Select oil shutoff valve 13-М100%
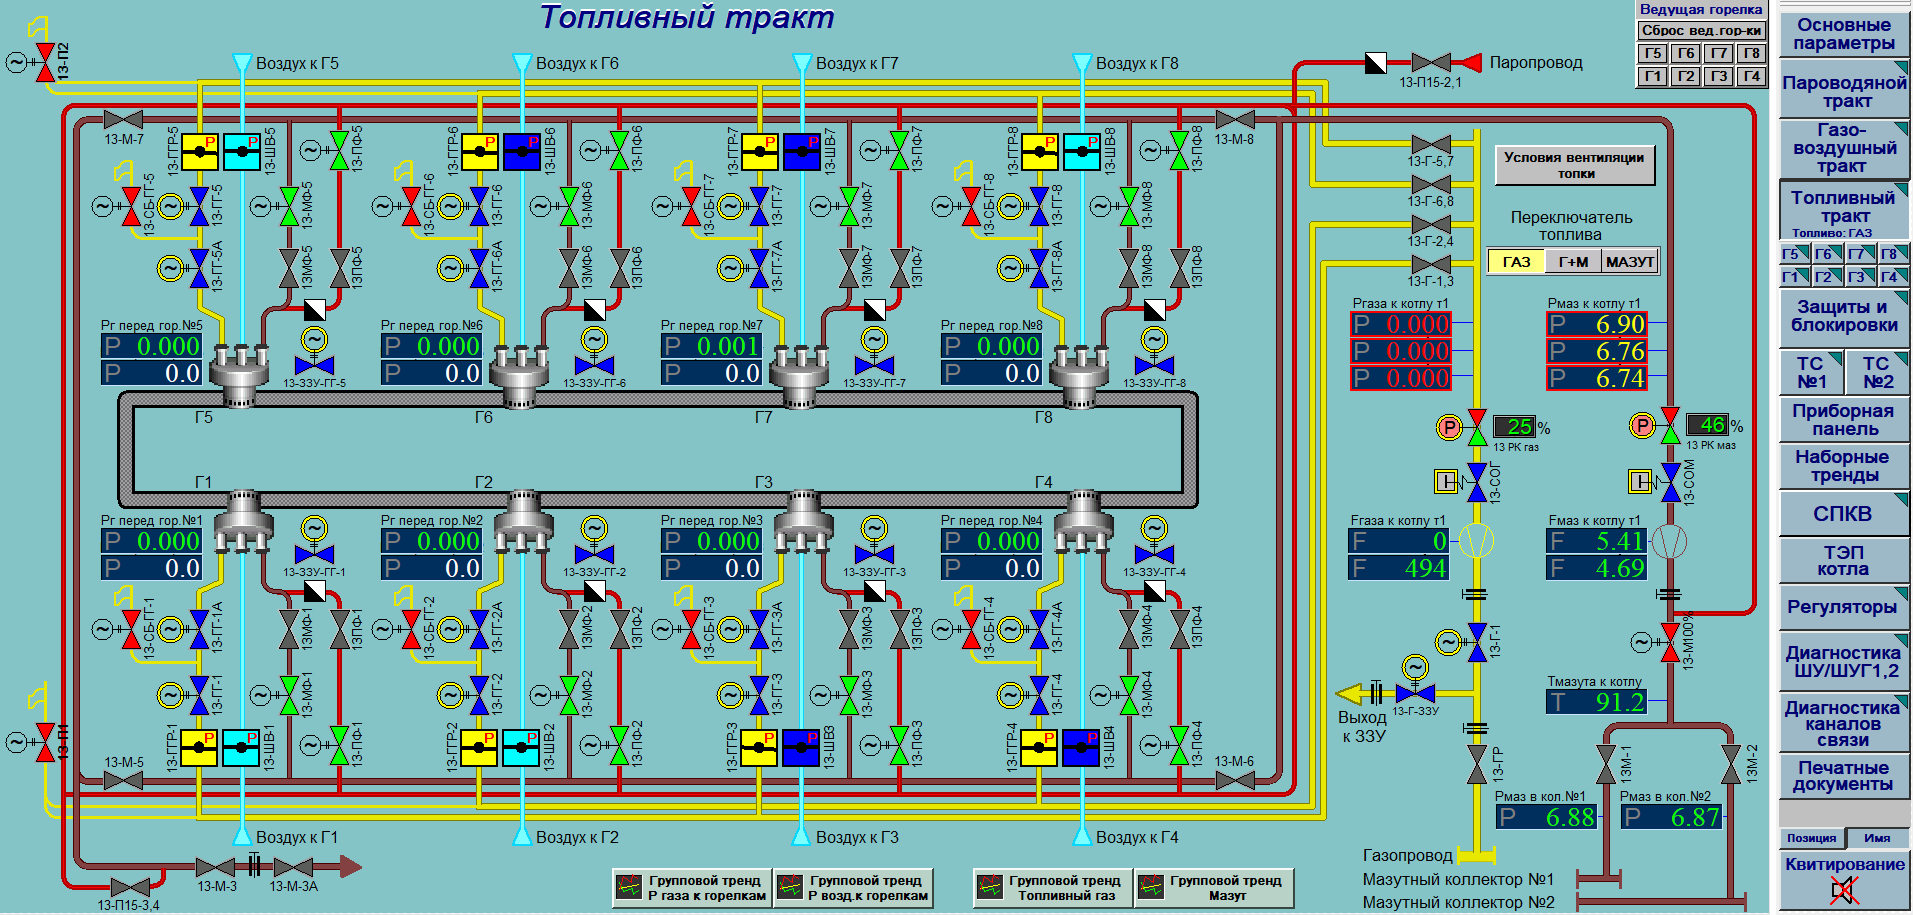The width and height of the screenshot is (1913, 915). point(1670,642)
